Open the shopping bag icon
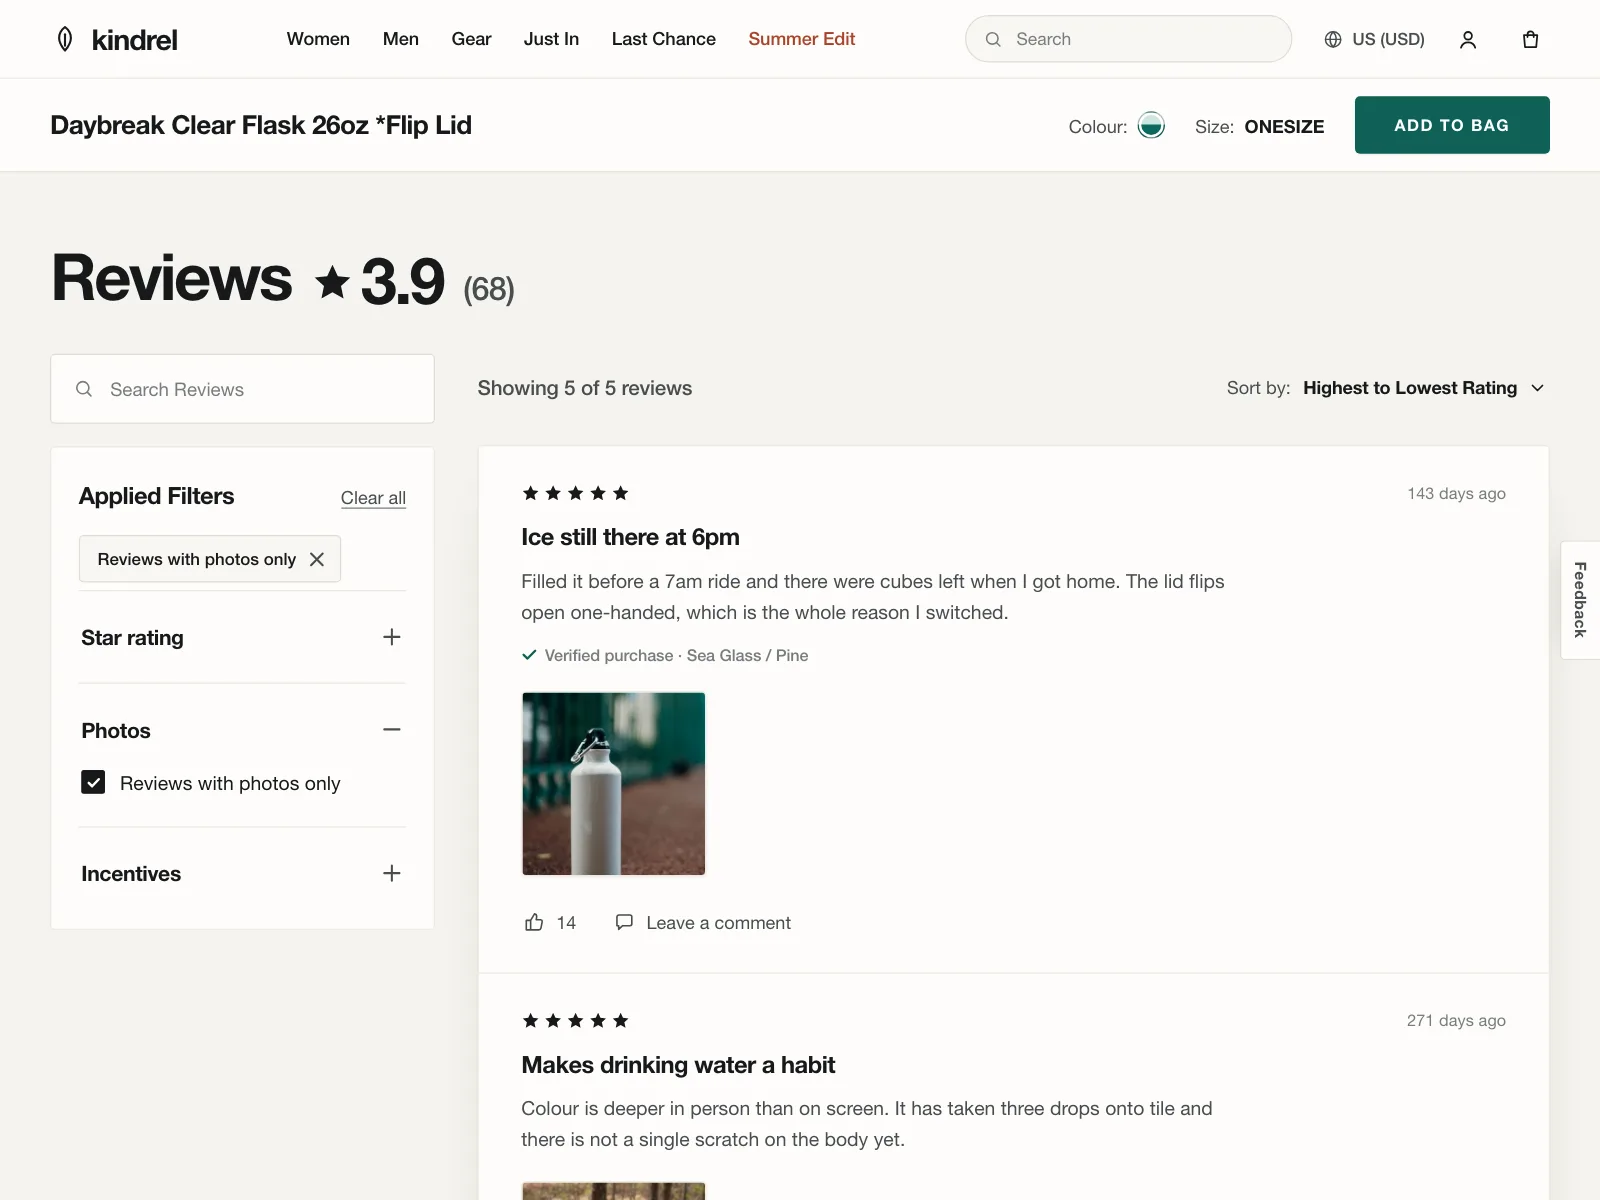This screenshot has height=1200, width=1600. coord(1530,39)
